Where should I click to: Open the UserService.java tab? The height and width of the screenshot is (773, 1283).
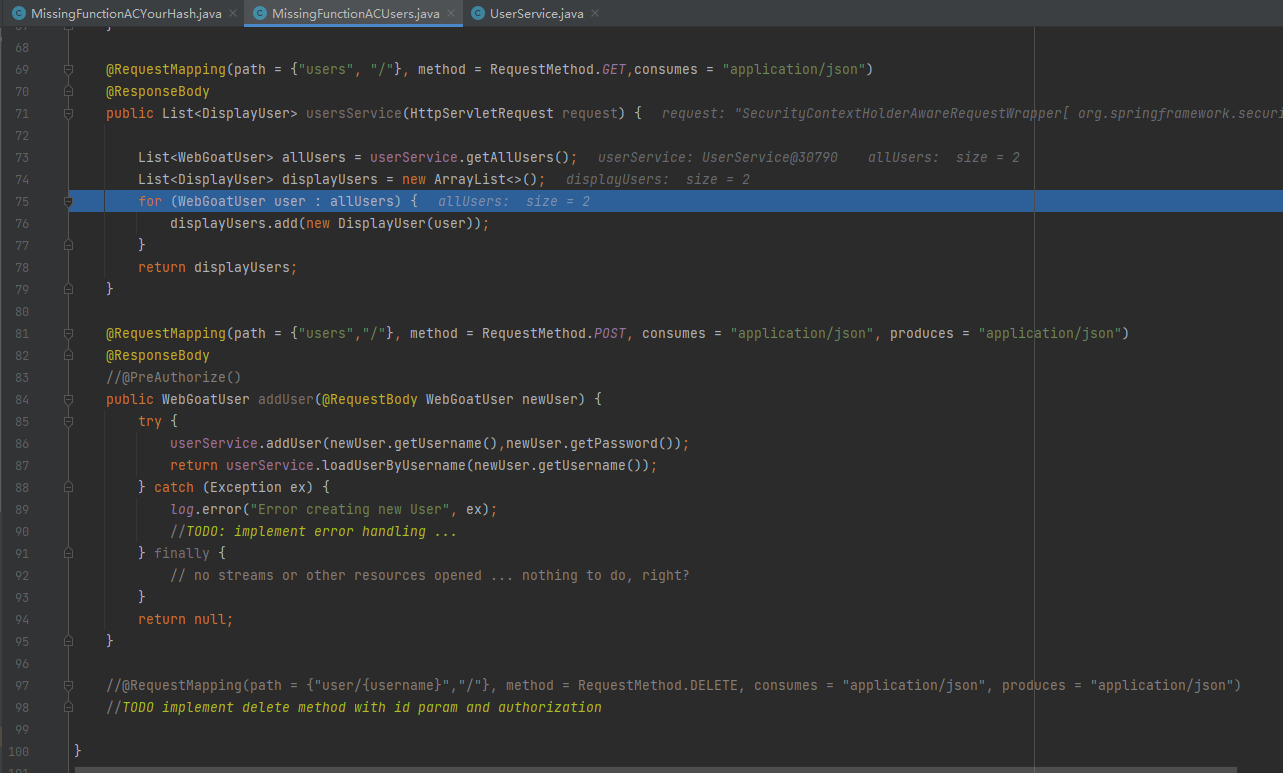tap(536, 14)
